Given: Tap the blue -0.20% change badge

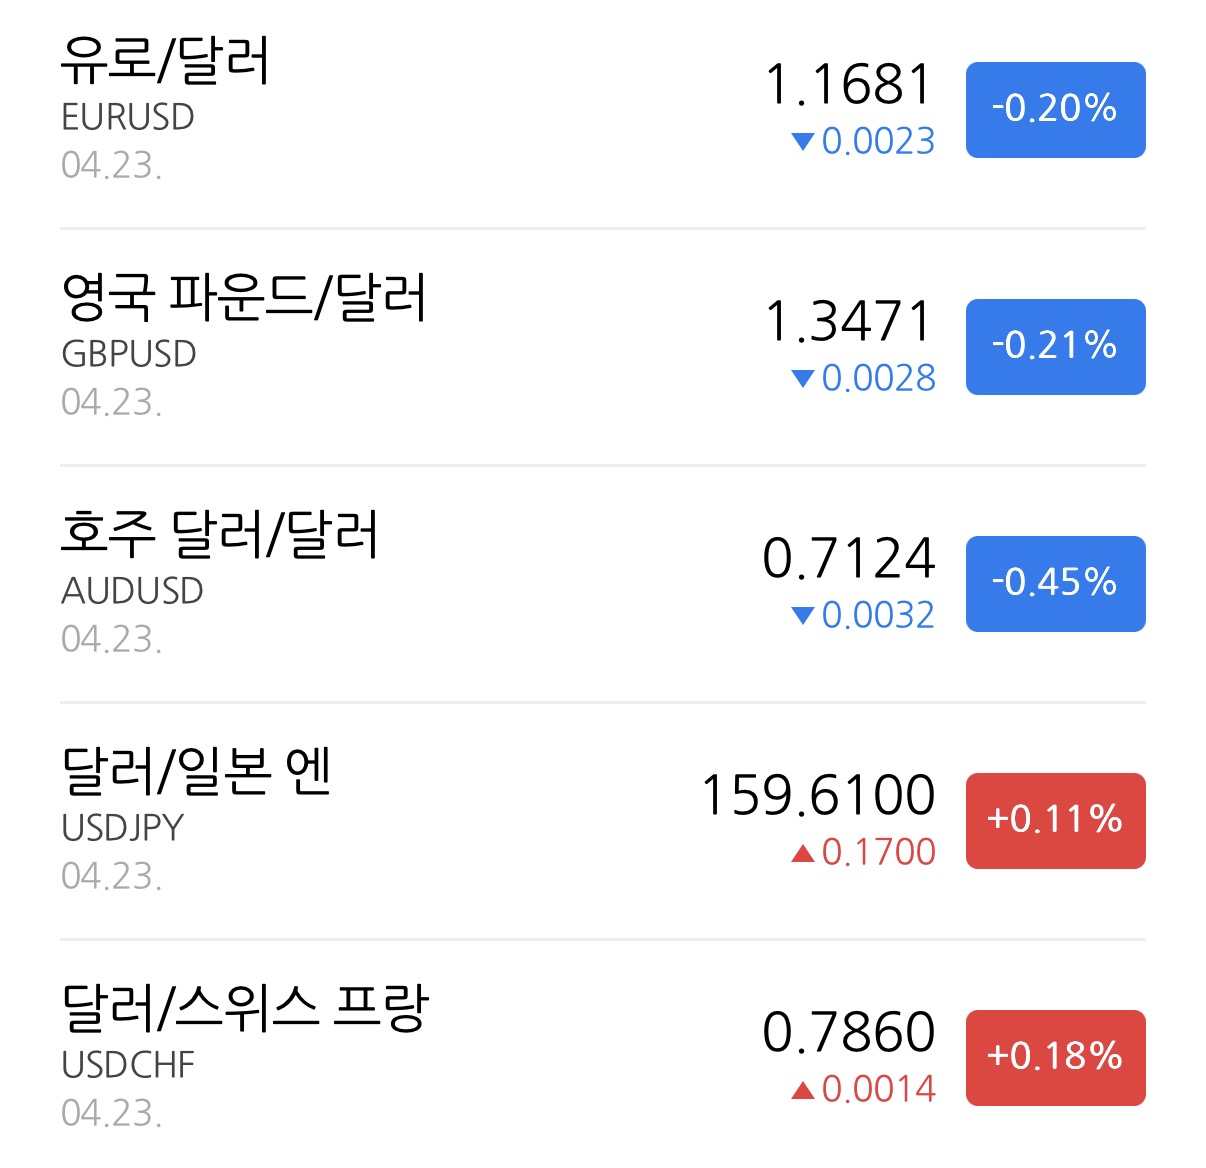Looking at the screenshot, I should click(1055, 109).
